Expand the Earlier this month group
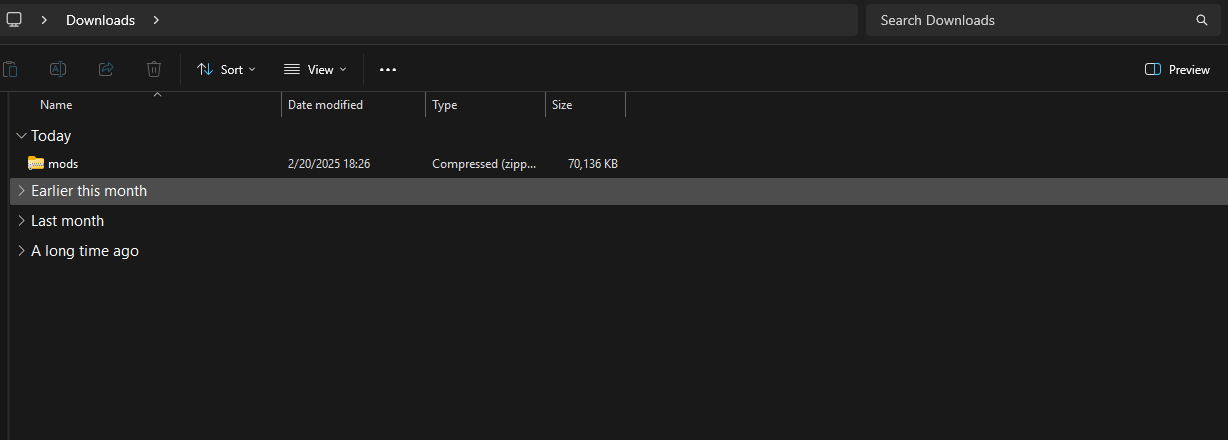Image resolution: width=1228 pixels, height=440 pixels. point(22,191)
